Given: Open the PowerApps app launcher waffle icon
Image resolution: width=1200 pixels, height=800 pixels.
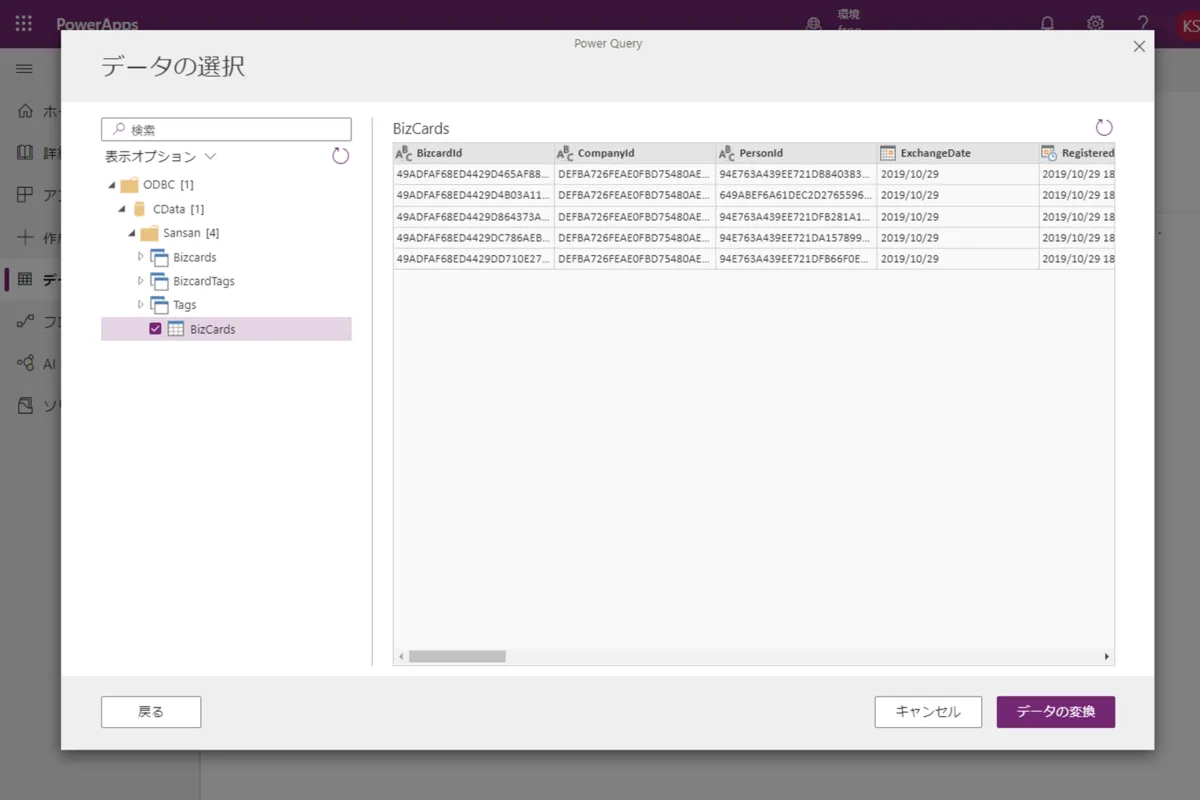Looking at the screenshot, I should pyautogui.click(x=22, y=23).
